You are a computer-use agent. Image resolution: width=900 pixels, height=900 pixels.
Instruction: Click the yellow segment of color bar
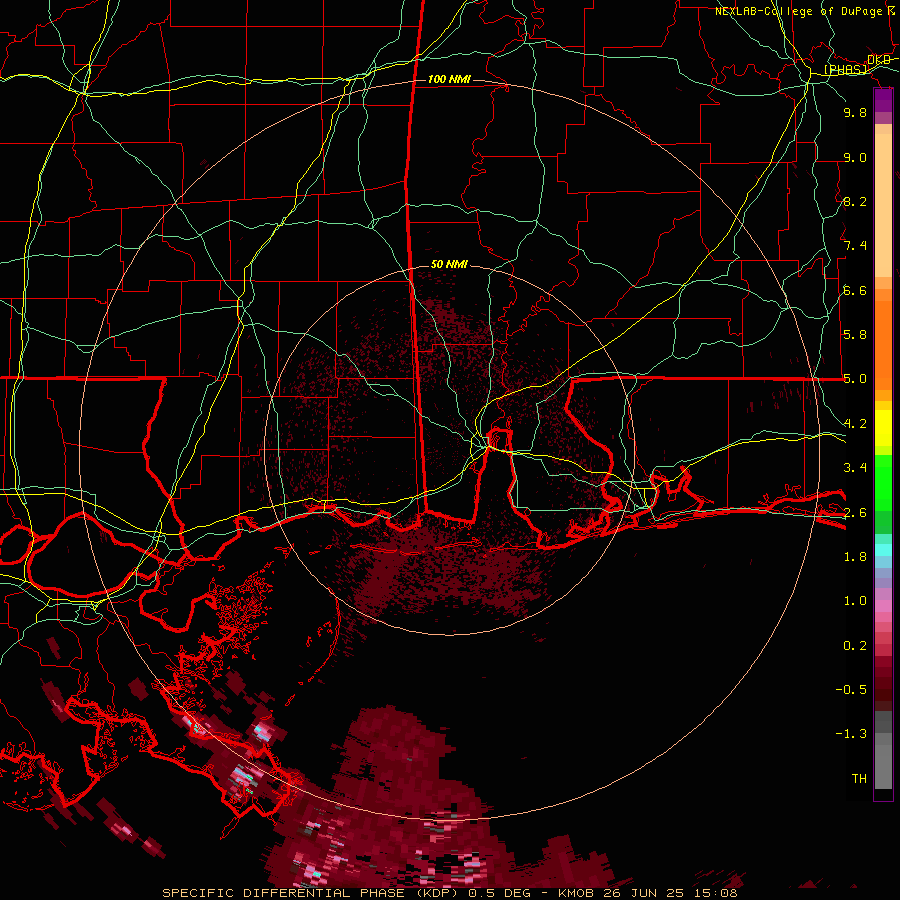[x=883, y=428]
